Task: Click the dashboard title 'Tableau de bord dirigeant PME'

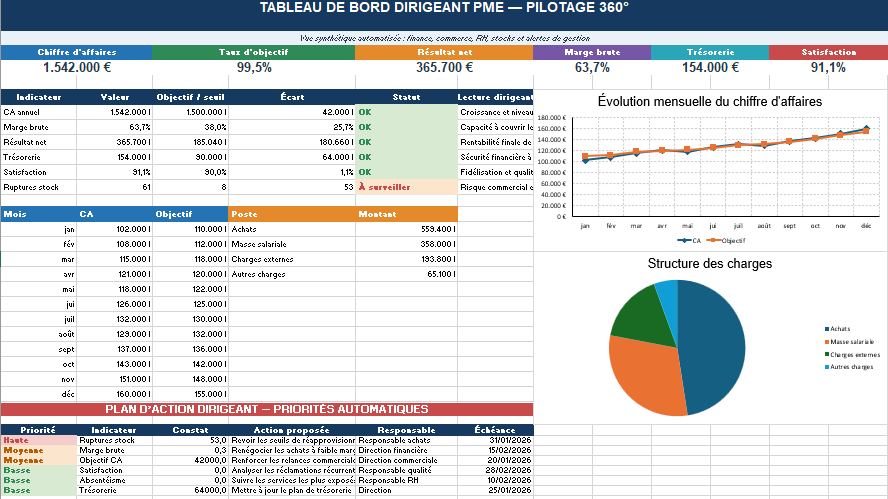Action: point(444,8)
